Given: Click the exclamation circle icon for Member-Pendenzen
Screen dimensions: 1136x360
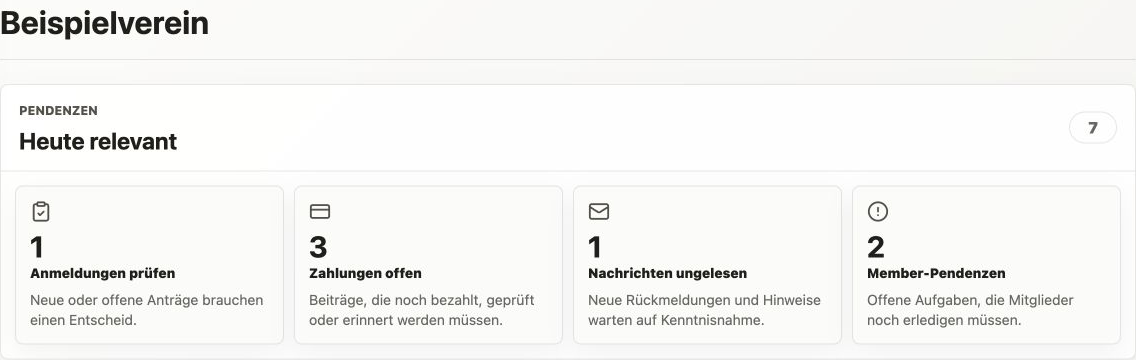Looking at the screenshot, I should click(877, 212).
